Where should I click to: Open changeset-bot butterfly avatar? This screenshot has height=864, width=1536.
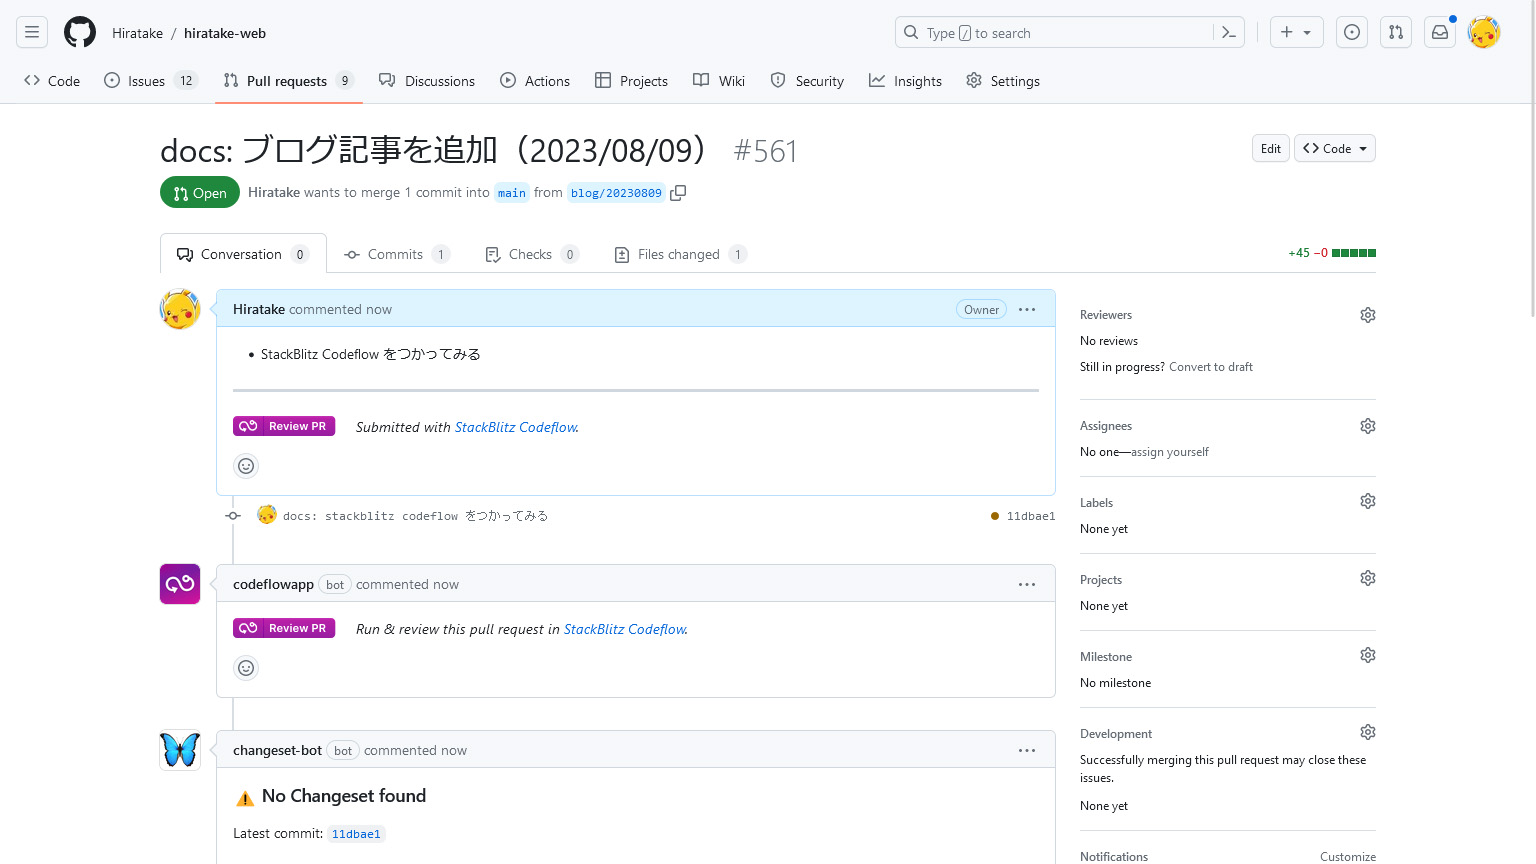coord(180,750)
